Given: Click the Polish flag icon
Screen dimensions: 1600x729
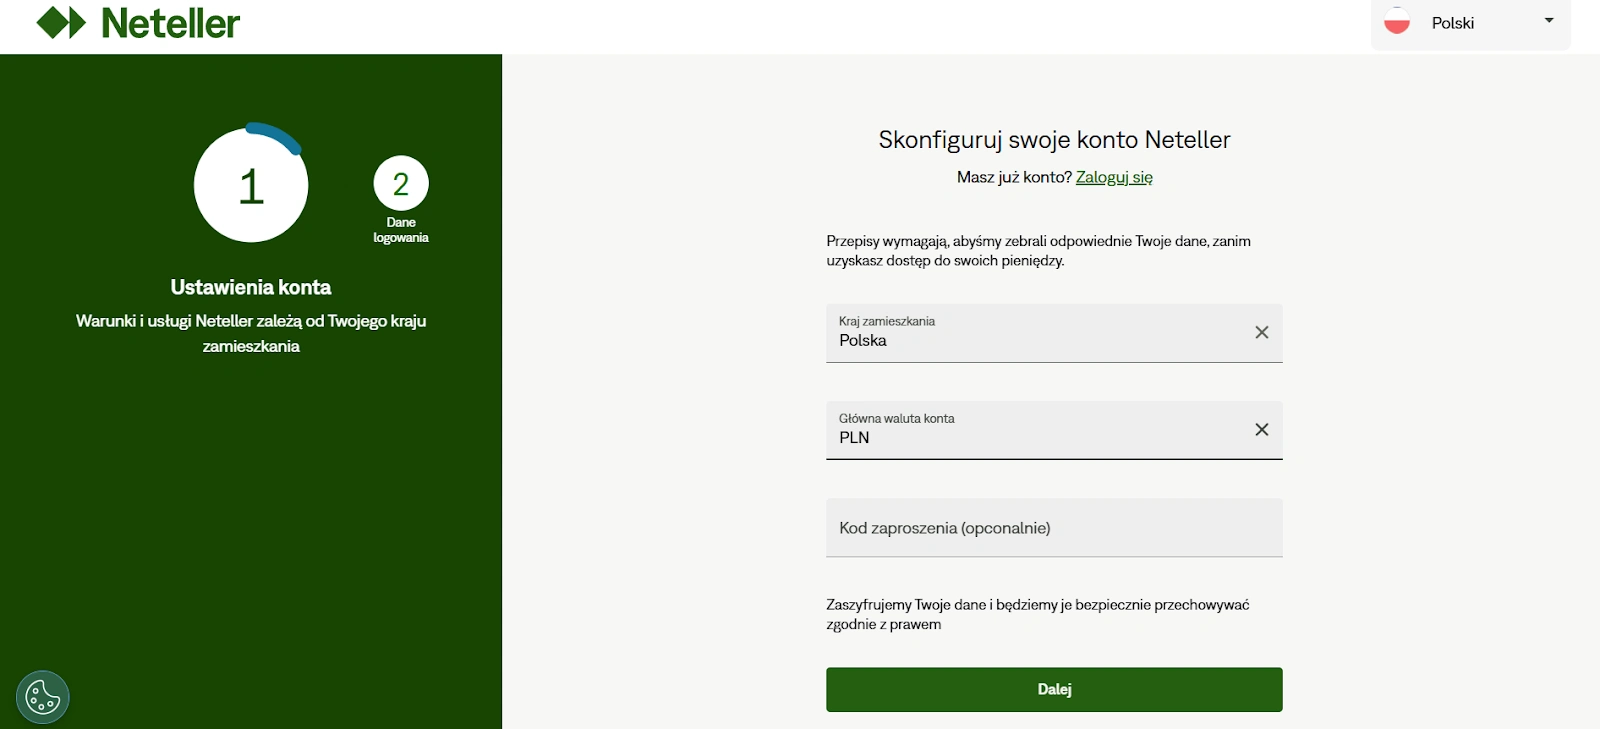Looking at the screenshot, I should coord(1397,22).
